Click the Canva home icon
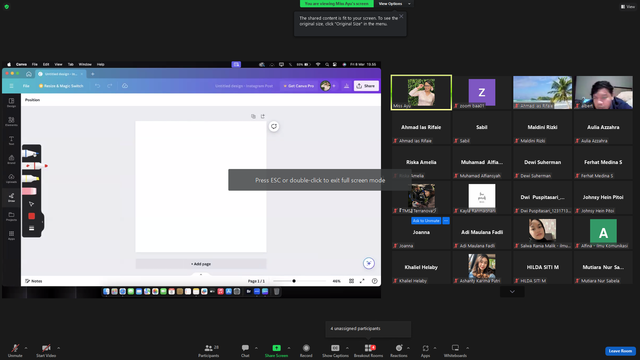 click(29, 74)
